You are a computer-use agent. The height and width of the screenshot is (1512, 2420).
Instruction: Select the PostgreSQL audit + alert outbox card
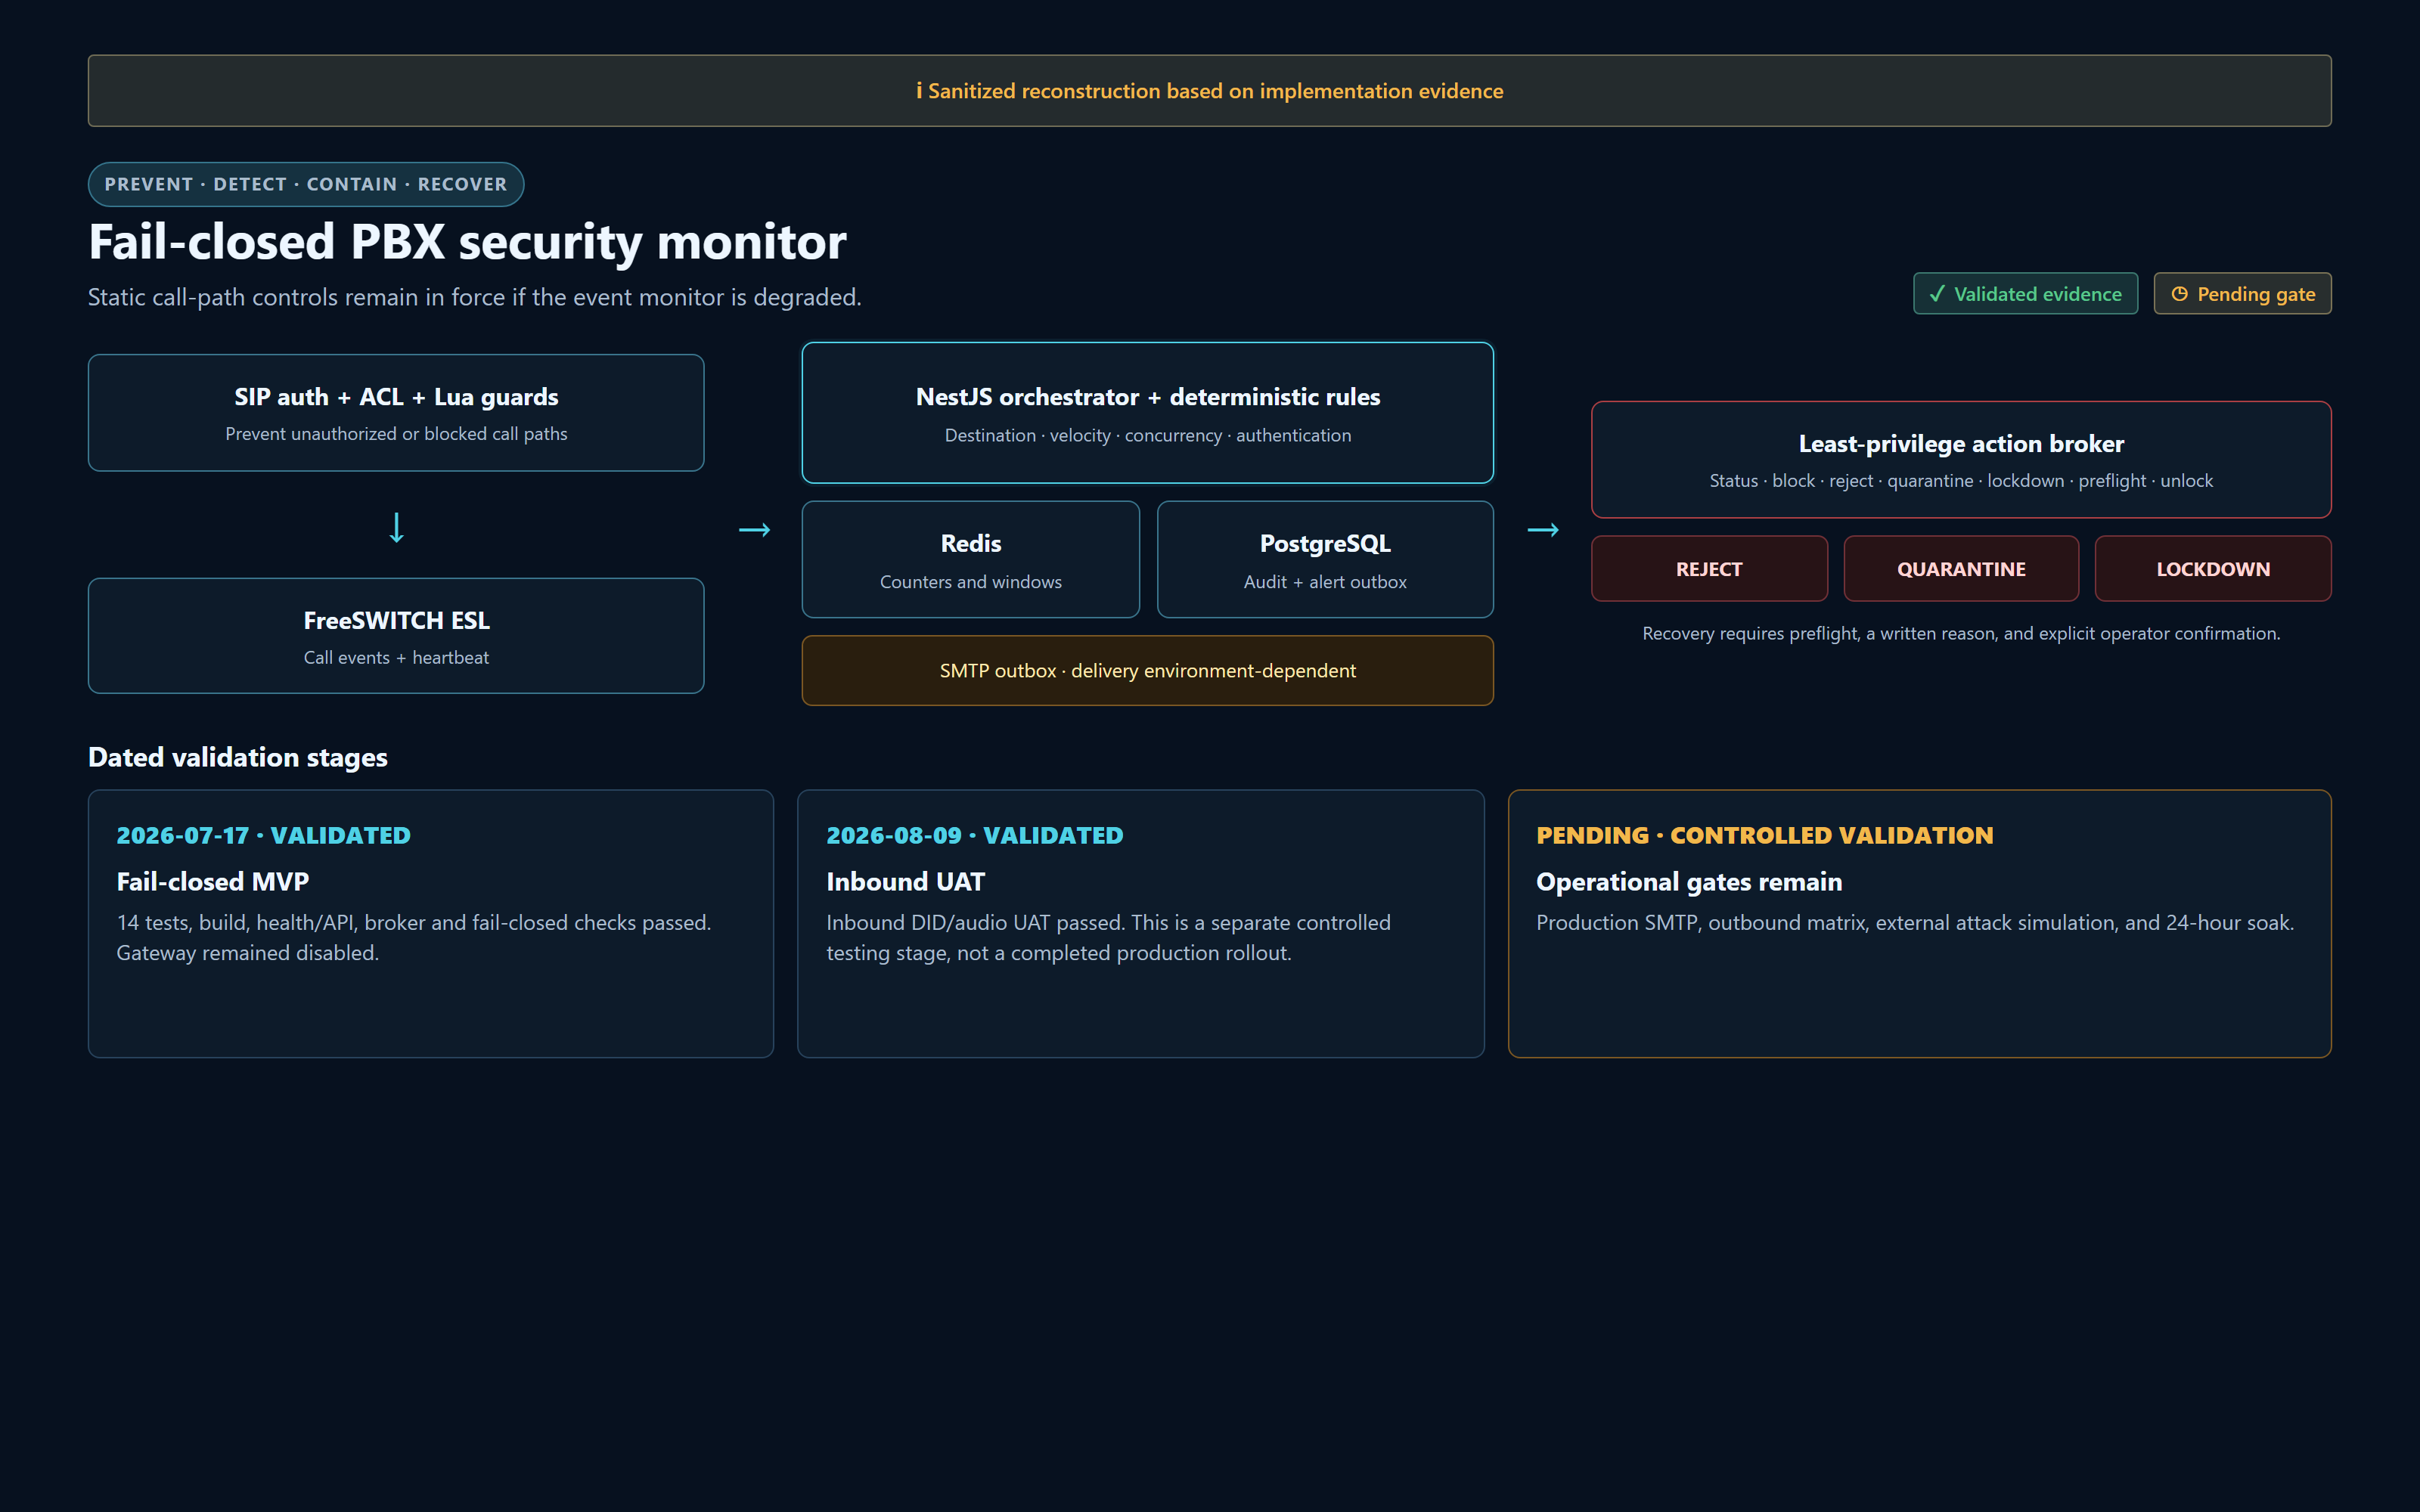pyautogui.click(x=1325, y=560)
